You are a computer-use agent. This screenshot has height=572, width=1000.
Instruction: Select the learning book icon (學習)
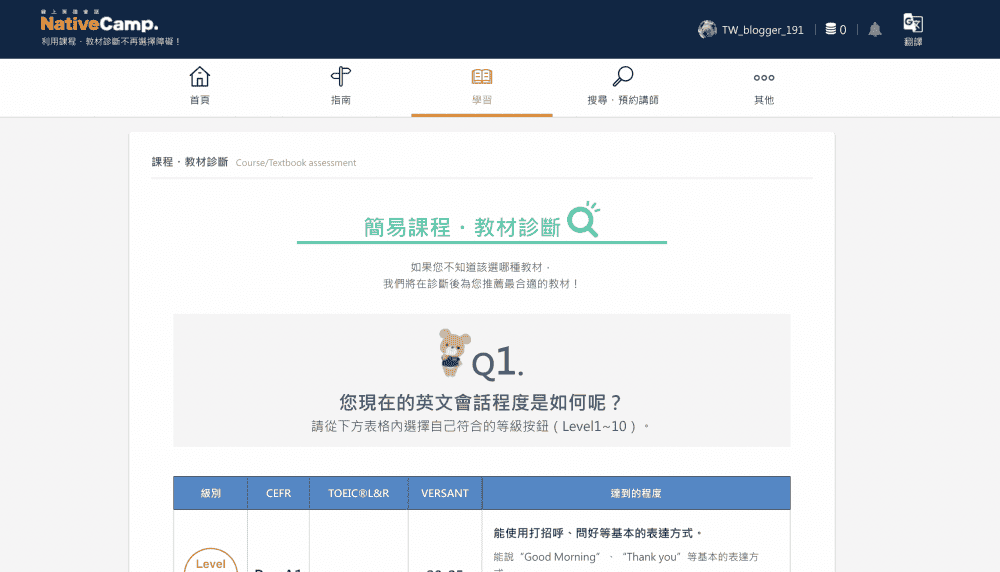click(482, 77)
